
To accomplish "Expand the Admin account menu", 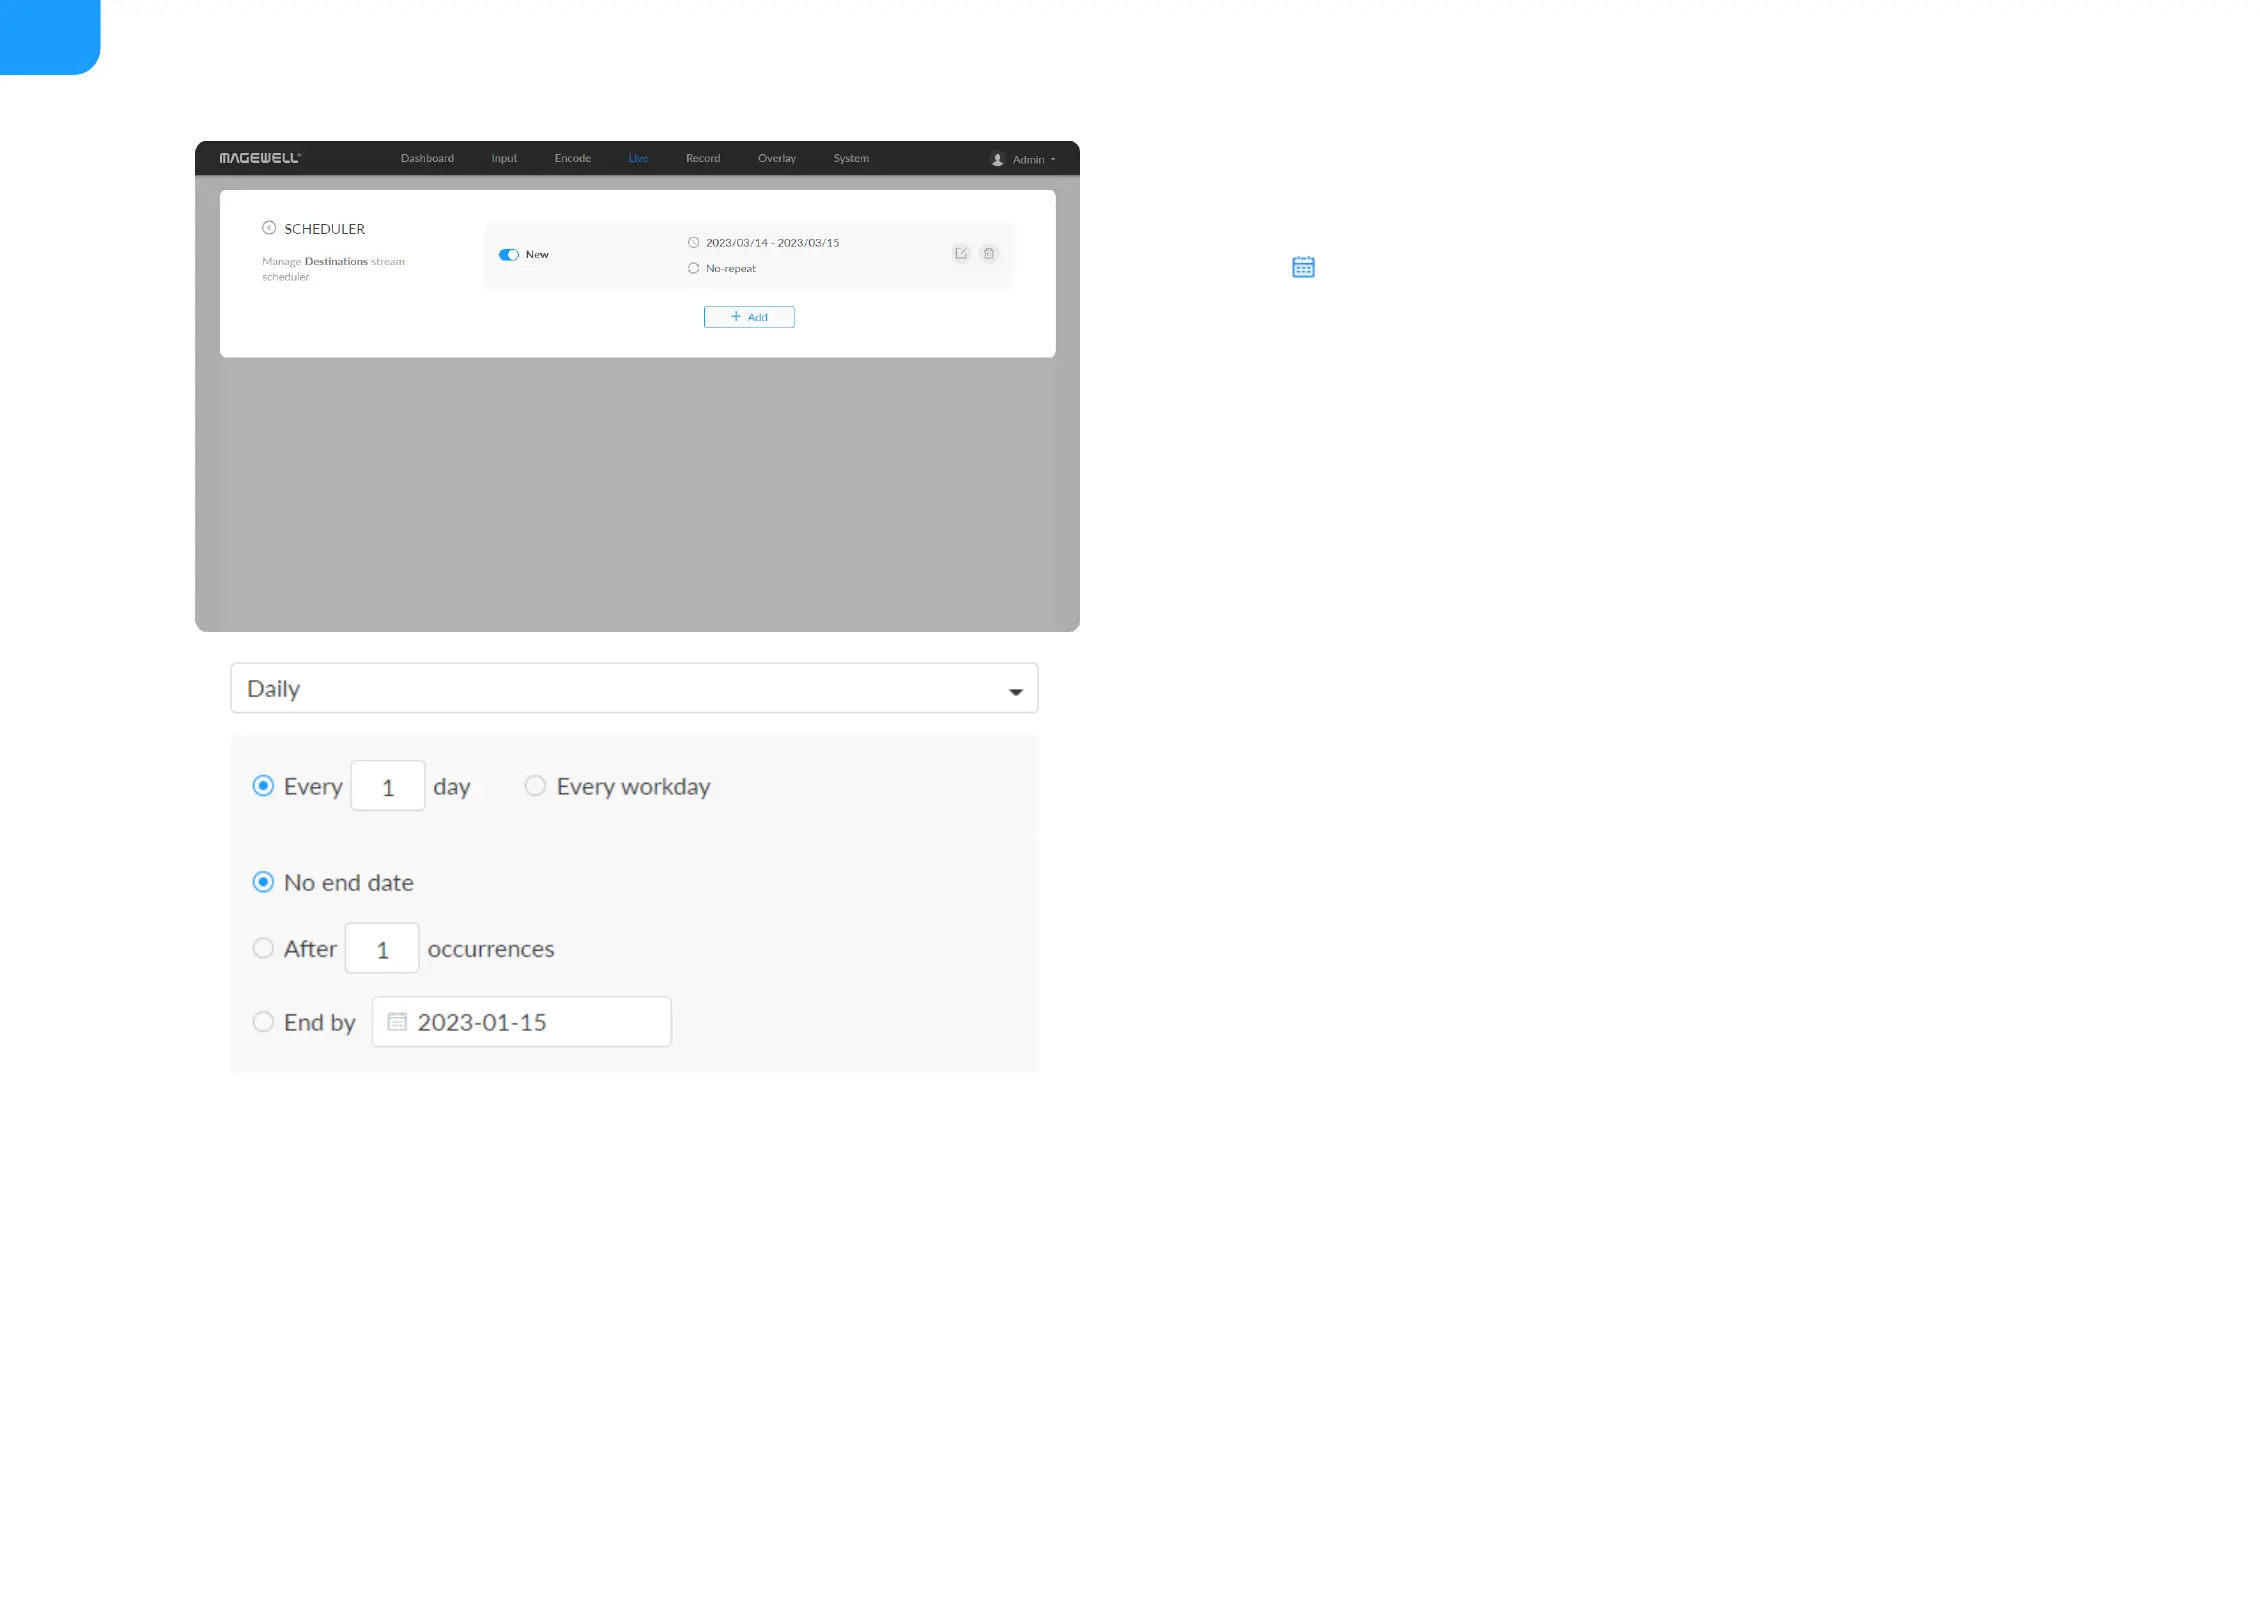I will tap(1034, 159).
